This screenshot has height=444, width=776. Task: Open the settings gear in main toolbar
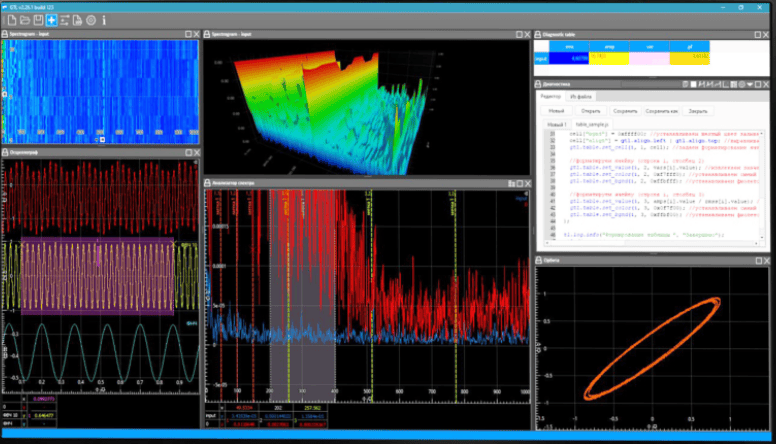(x=91, y=20)
